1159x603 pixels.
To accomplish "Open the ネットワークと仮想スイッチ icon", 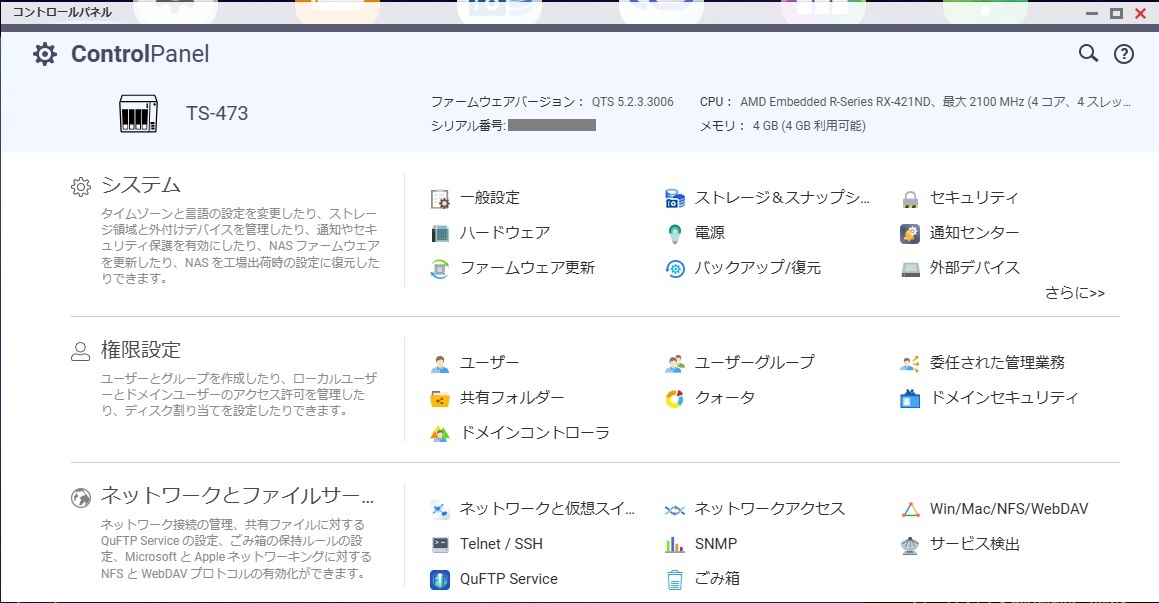I will [x=440, y=510].
